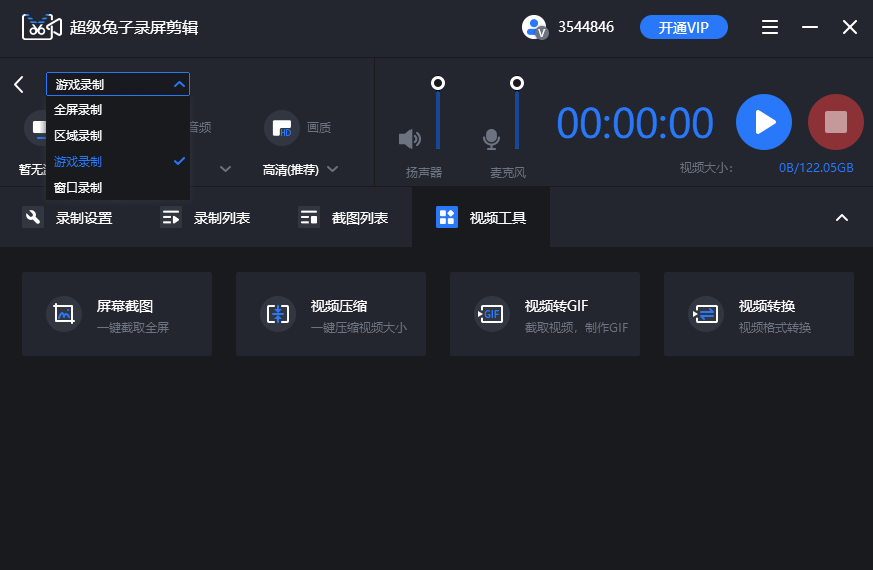This screenshot has height=570, width=873.
Task: Collapse the tab panel with up chevron
Action: click(x=842, y=217)
